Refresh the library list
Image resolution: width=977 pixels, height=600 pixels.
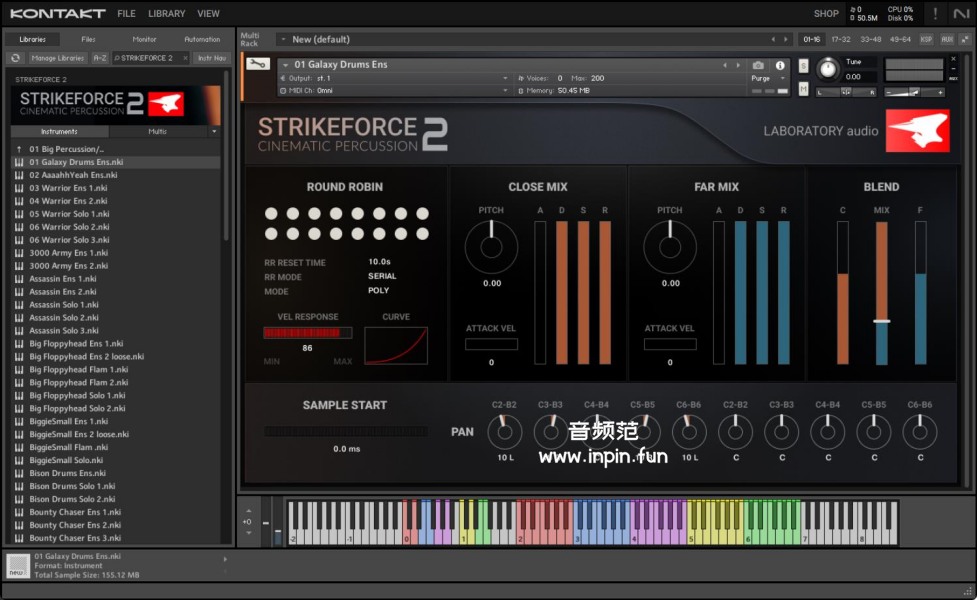click(16, 58)
